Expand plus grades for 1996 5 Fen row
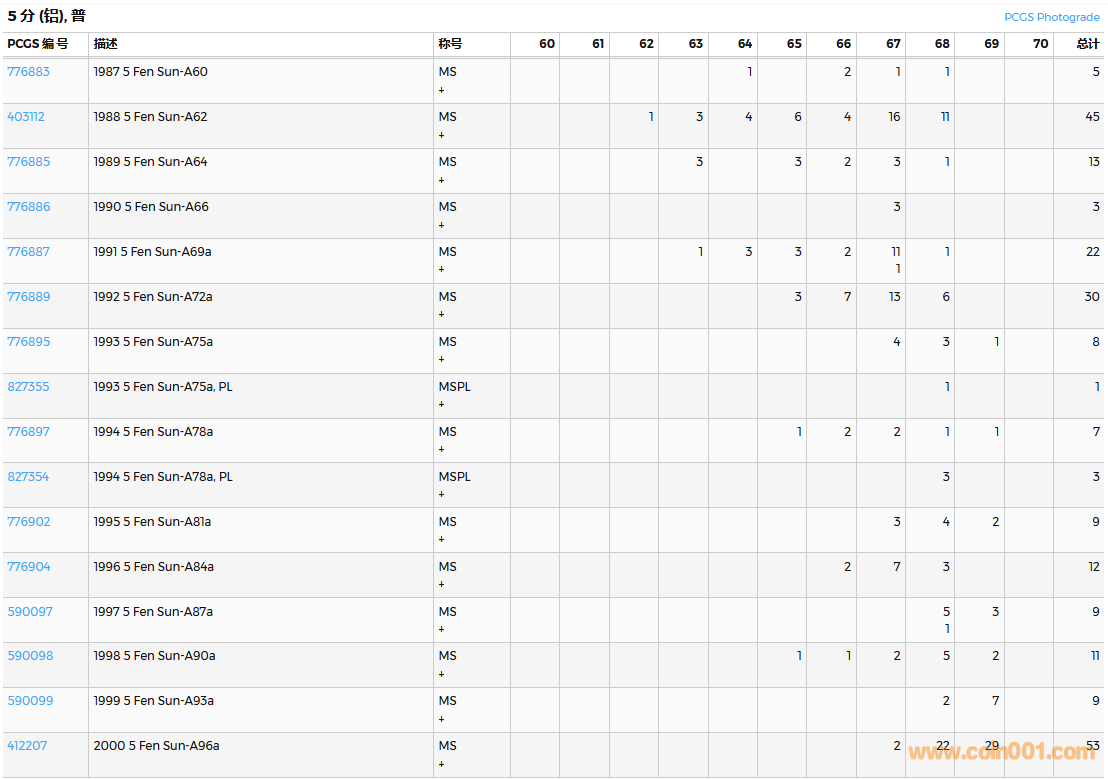This screenshot has height=779, width=1108. click(441, 585)
